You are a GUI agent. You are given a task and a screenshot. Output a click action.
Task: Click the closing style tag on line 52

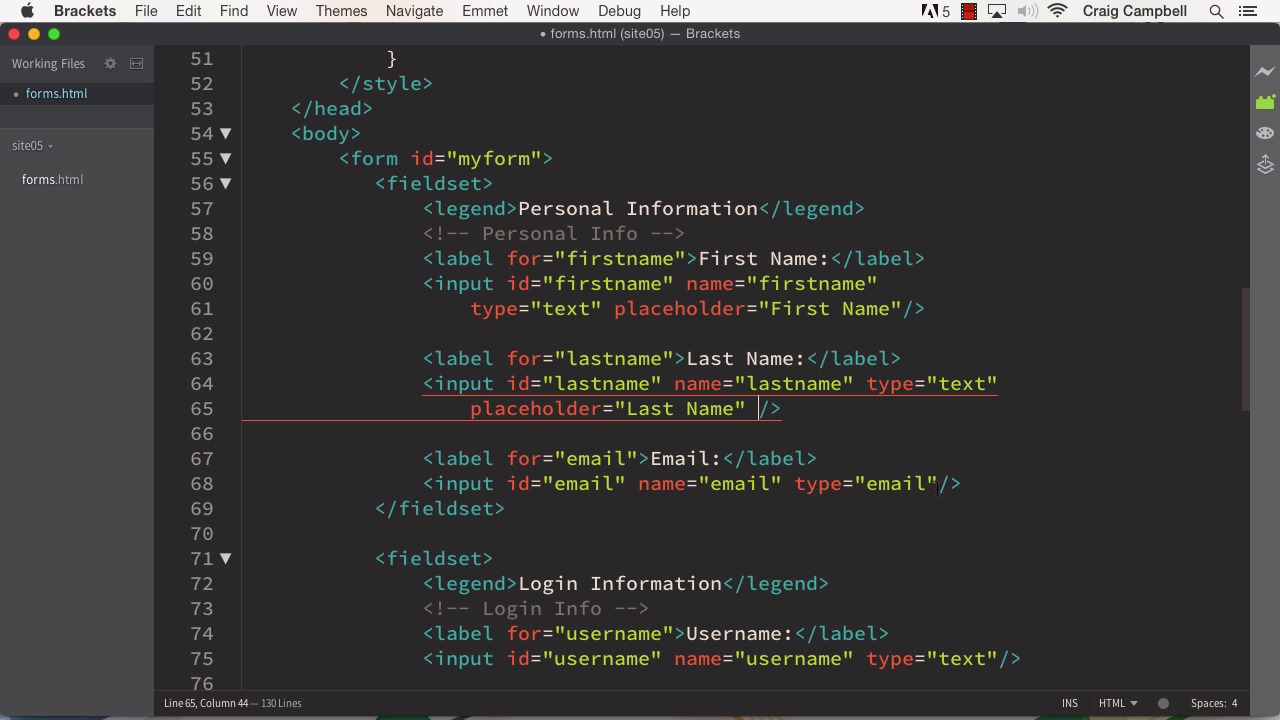pyautogui.click(x=386, y=84)
